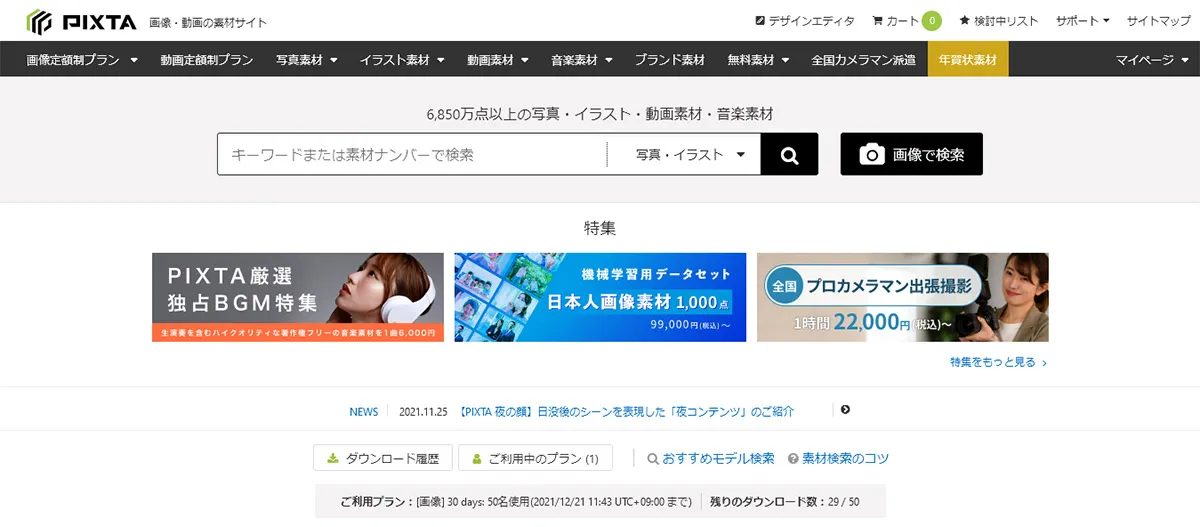Select the 動画定額制プラン menu item

[x=206, y=60]
